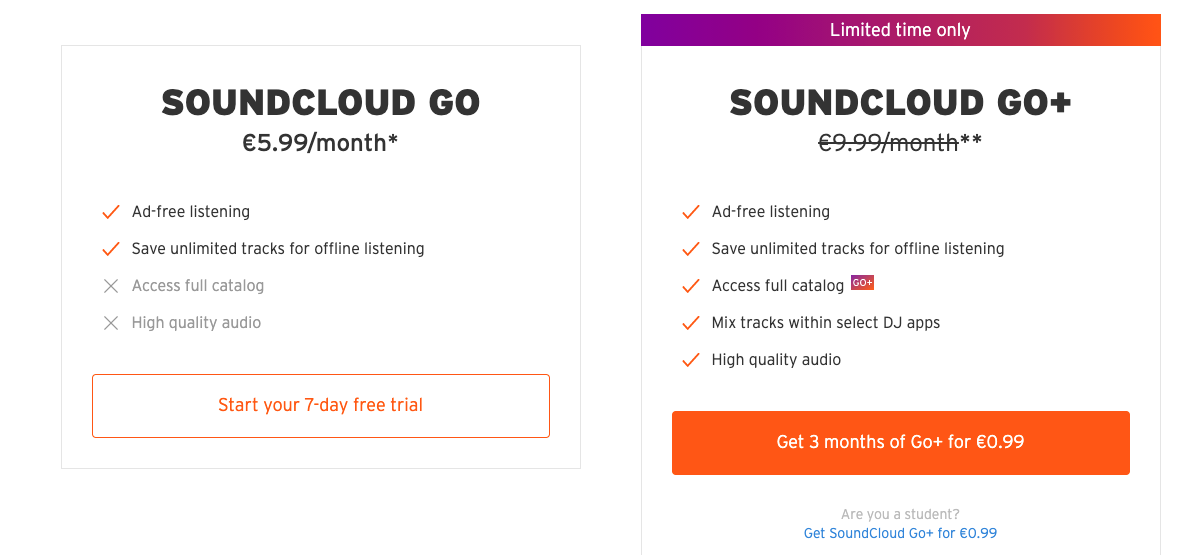Click checkmark beside Go+ offline listening feature
This screenshot has height=555, width=1198.
pyautogui.click(x=691, y=248)
